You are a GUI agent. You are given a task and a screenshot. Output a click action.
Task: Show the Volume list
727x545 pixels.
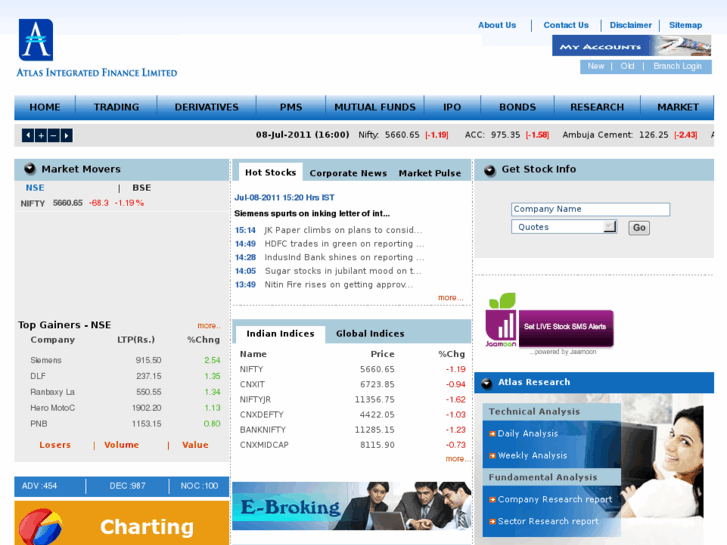click(121, 445)
